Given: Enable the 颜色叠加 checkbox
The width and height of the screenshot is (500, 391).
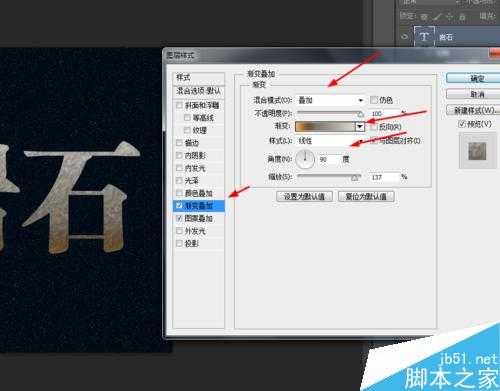Looking at the screenshot, I should 179,193.
